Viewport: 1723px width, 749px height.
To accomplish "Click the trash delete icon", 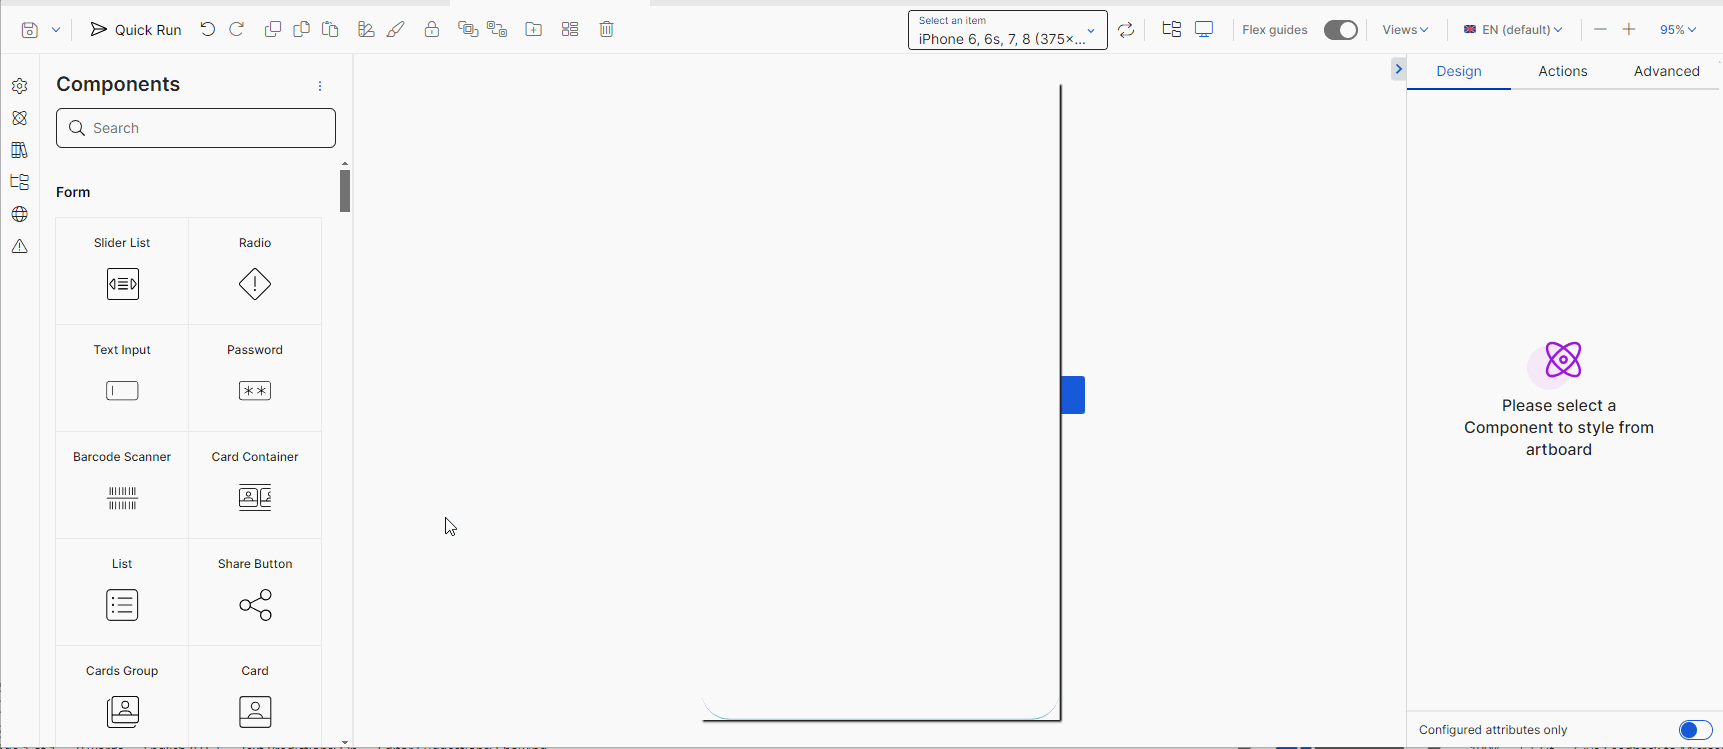I will [606, 29].
